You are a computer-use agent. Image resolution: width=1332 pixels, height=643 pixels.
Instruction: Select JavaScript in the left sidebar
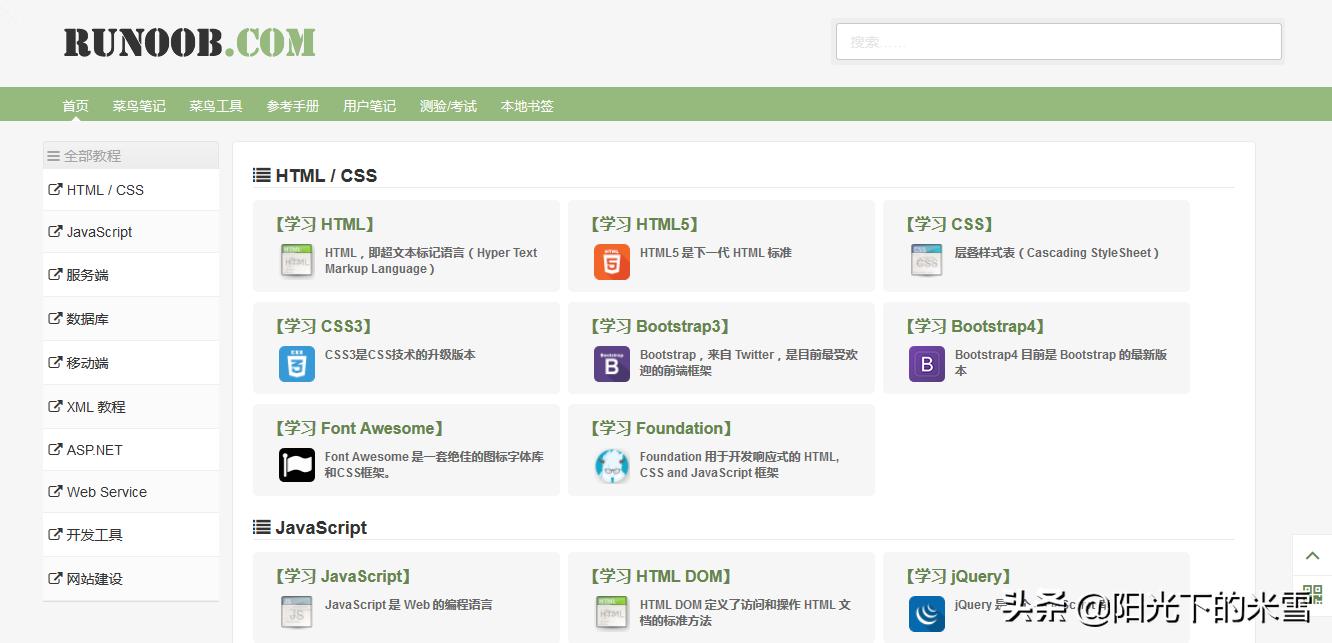click(x=99, y=232)
